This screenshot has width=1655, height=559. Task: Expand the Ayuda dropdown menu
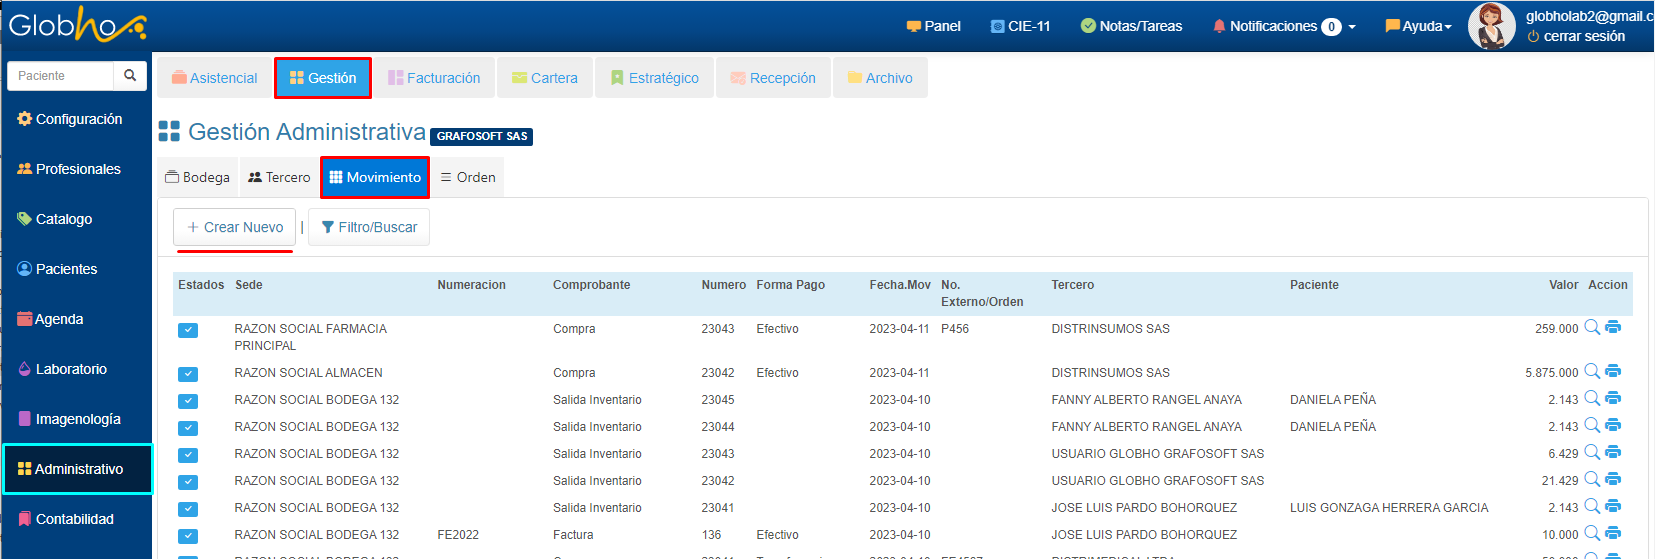[x=1418, y=26]
